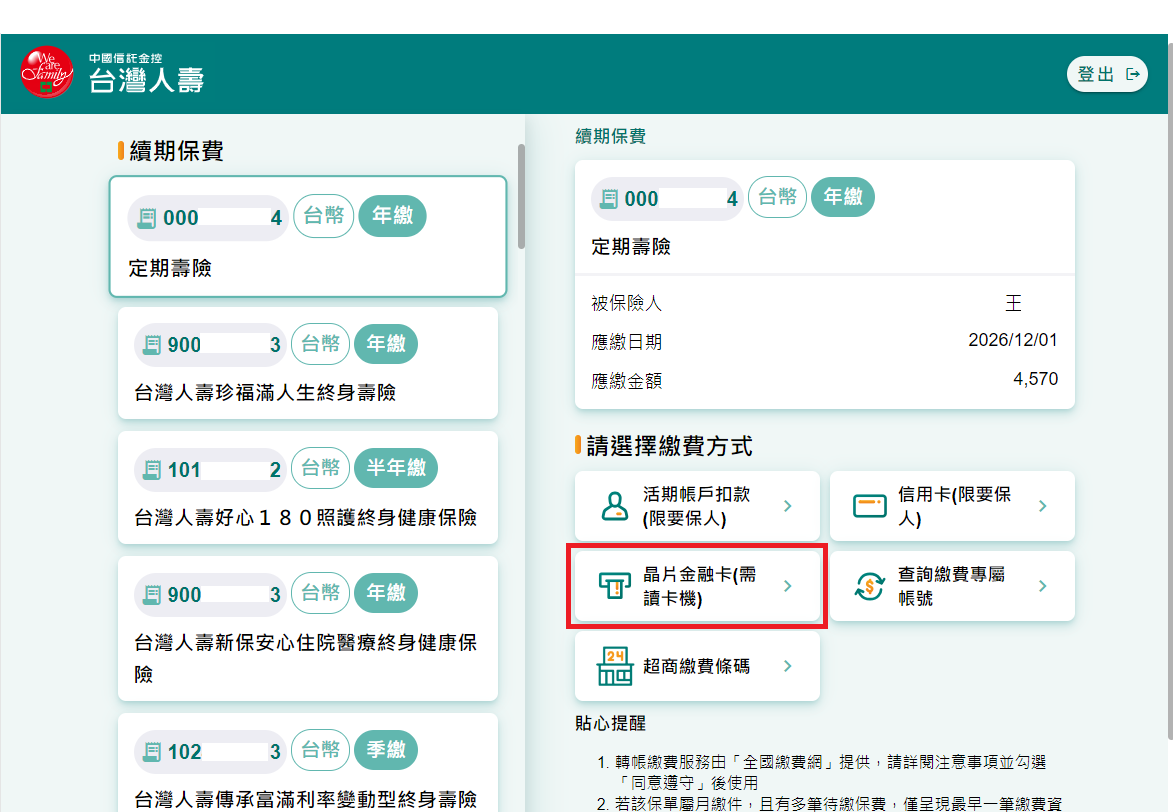Click the due date 2026/12/01
1173x812 pixels.
click(1013, 341)
